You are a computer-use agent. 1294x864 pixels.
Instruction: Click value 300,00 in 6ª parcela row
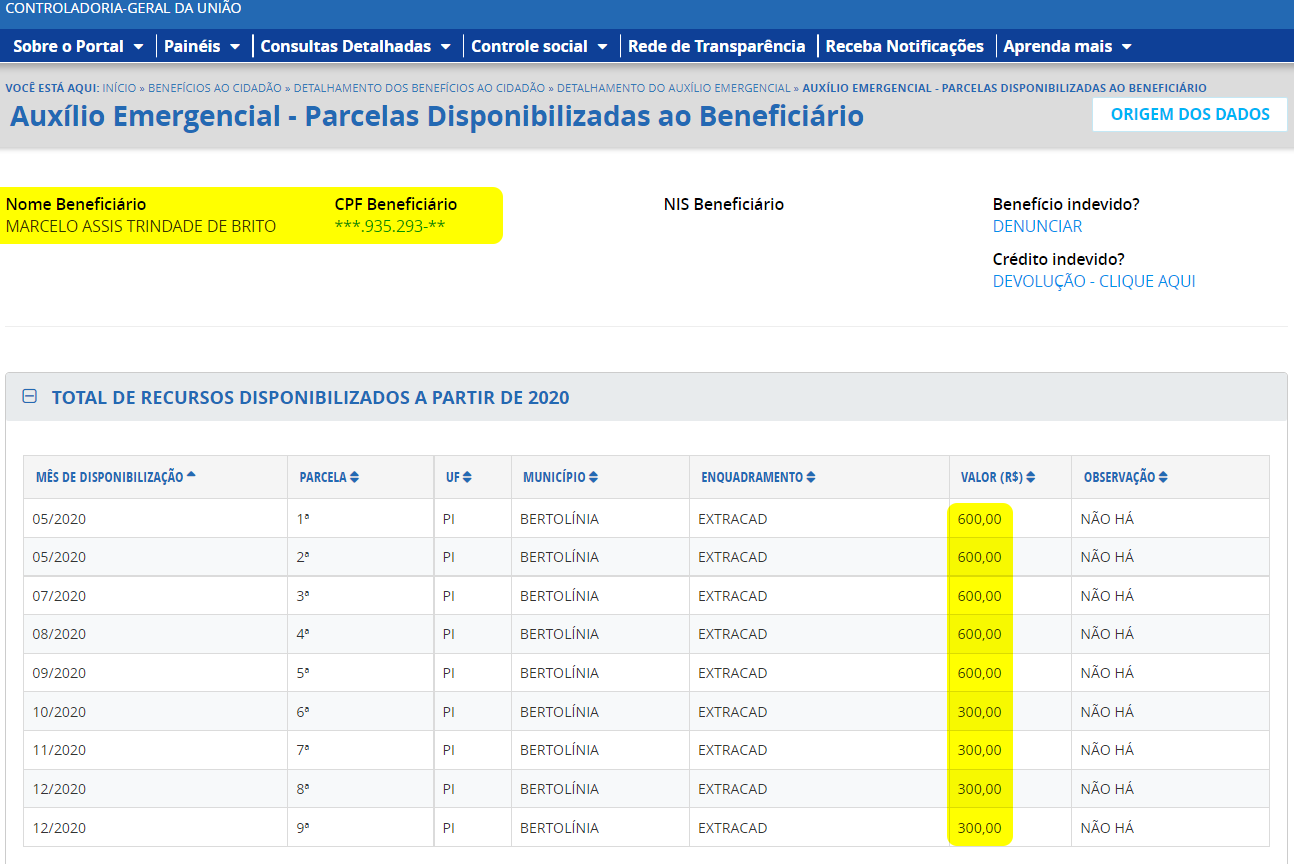[979, 712]
